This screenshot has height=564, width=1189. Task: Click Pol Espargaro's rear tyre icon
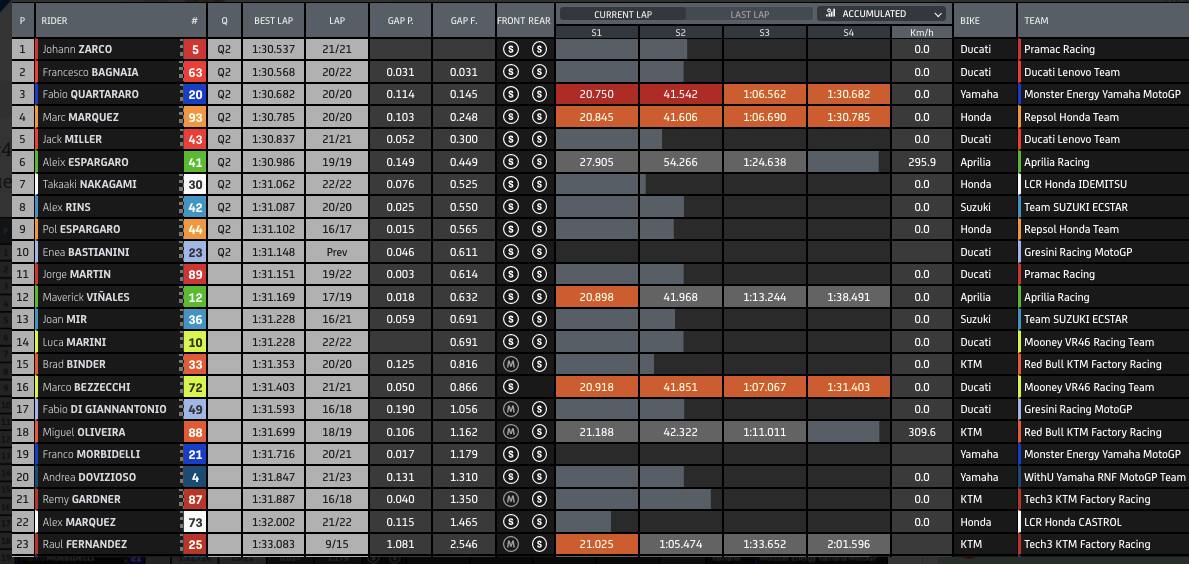click(x=539, y=230)
